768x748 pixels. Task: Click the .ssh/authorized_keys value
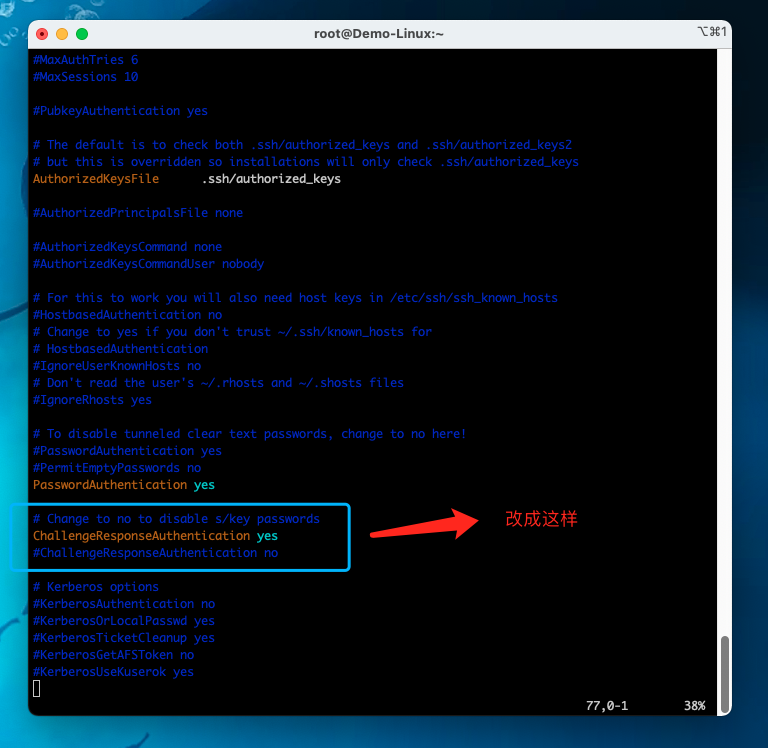(x=271, y=179)
